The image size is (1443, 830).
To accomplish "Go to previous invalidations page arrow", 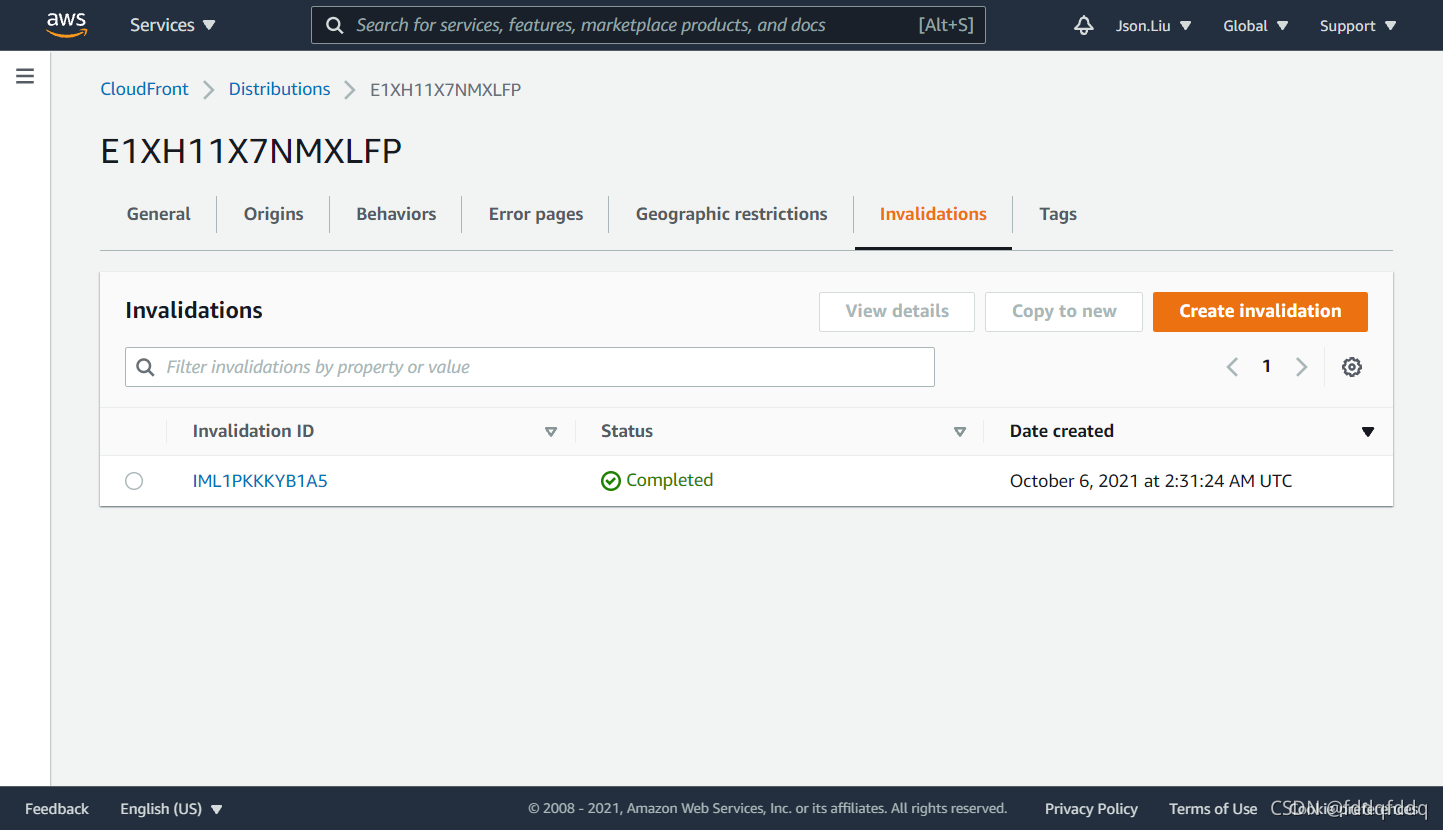I will coord(1232,367).
